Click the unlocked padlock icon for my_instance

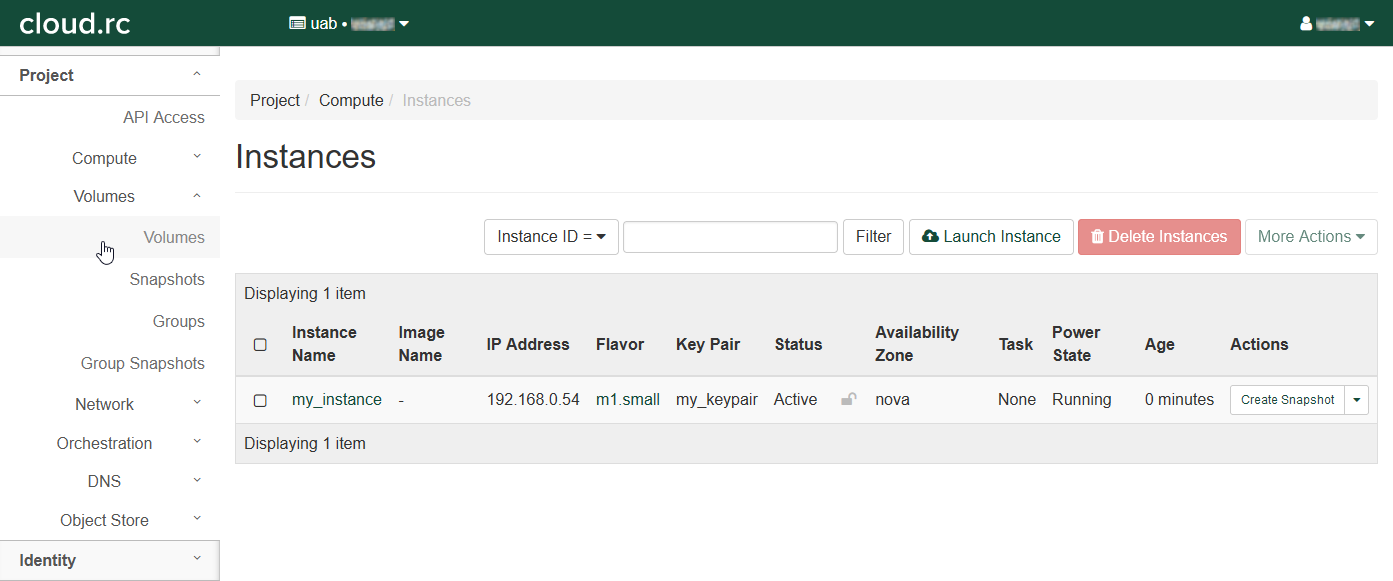point(848,400)
